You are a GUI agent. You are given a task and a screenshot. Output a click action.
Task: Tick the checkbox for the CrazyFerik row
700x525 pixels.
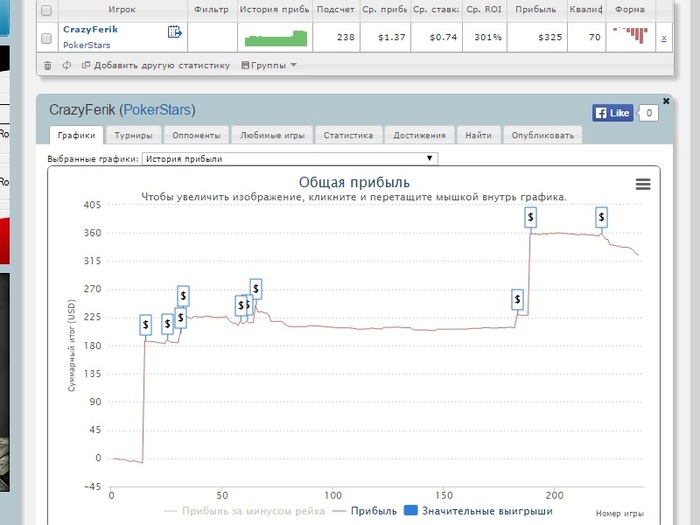tap(46, 39)
